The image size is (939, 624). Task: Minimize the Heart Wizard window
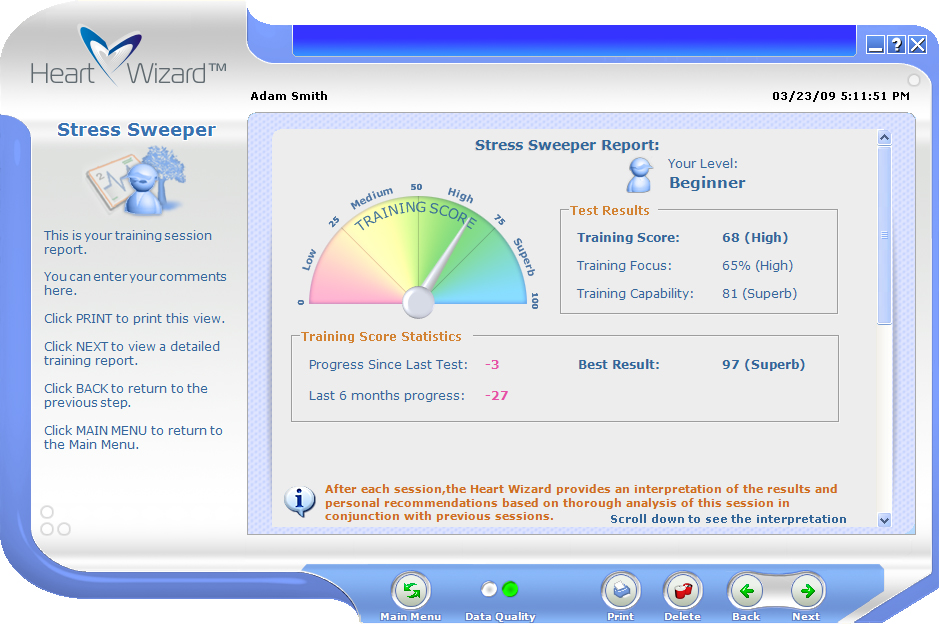pyautogui.click(x=875, y=44)
